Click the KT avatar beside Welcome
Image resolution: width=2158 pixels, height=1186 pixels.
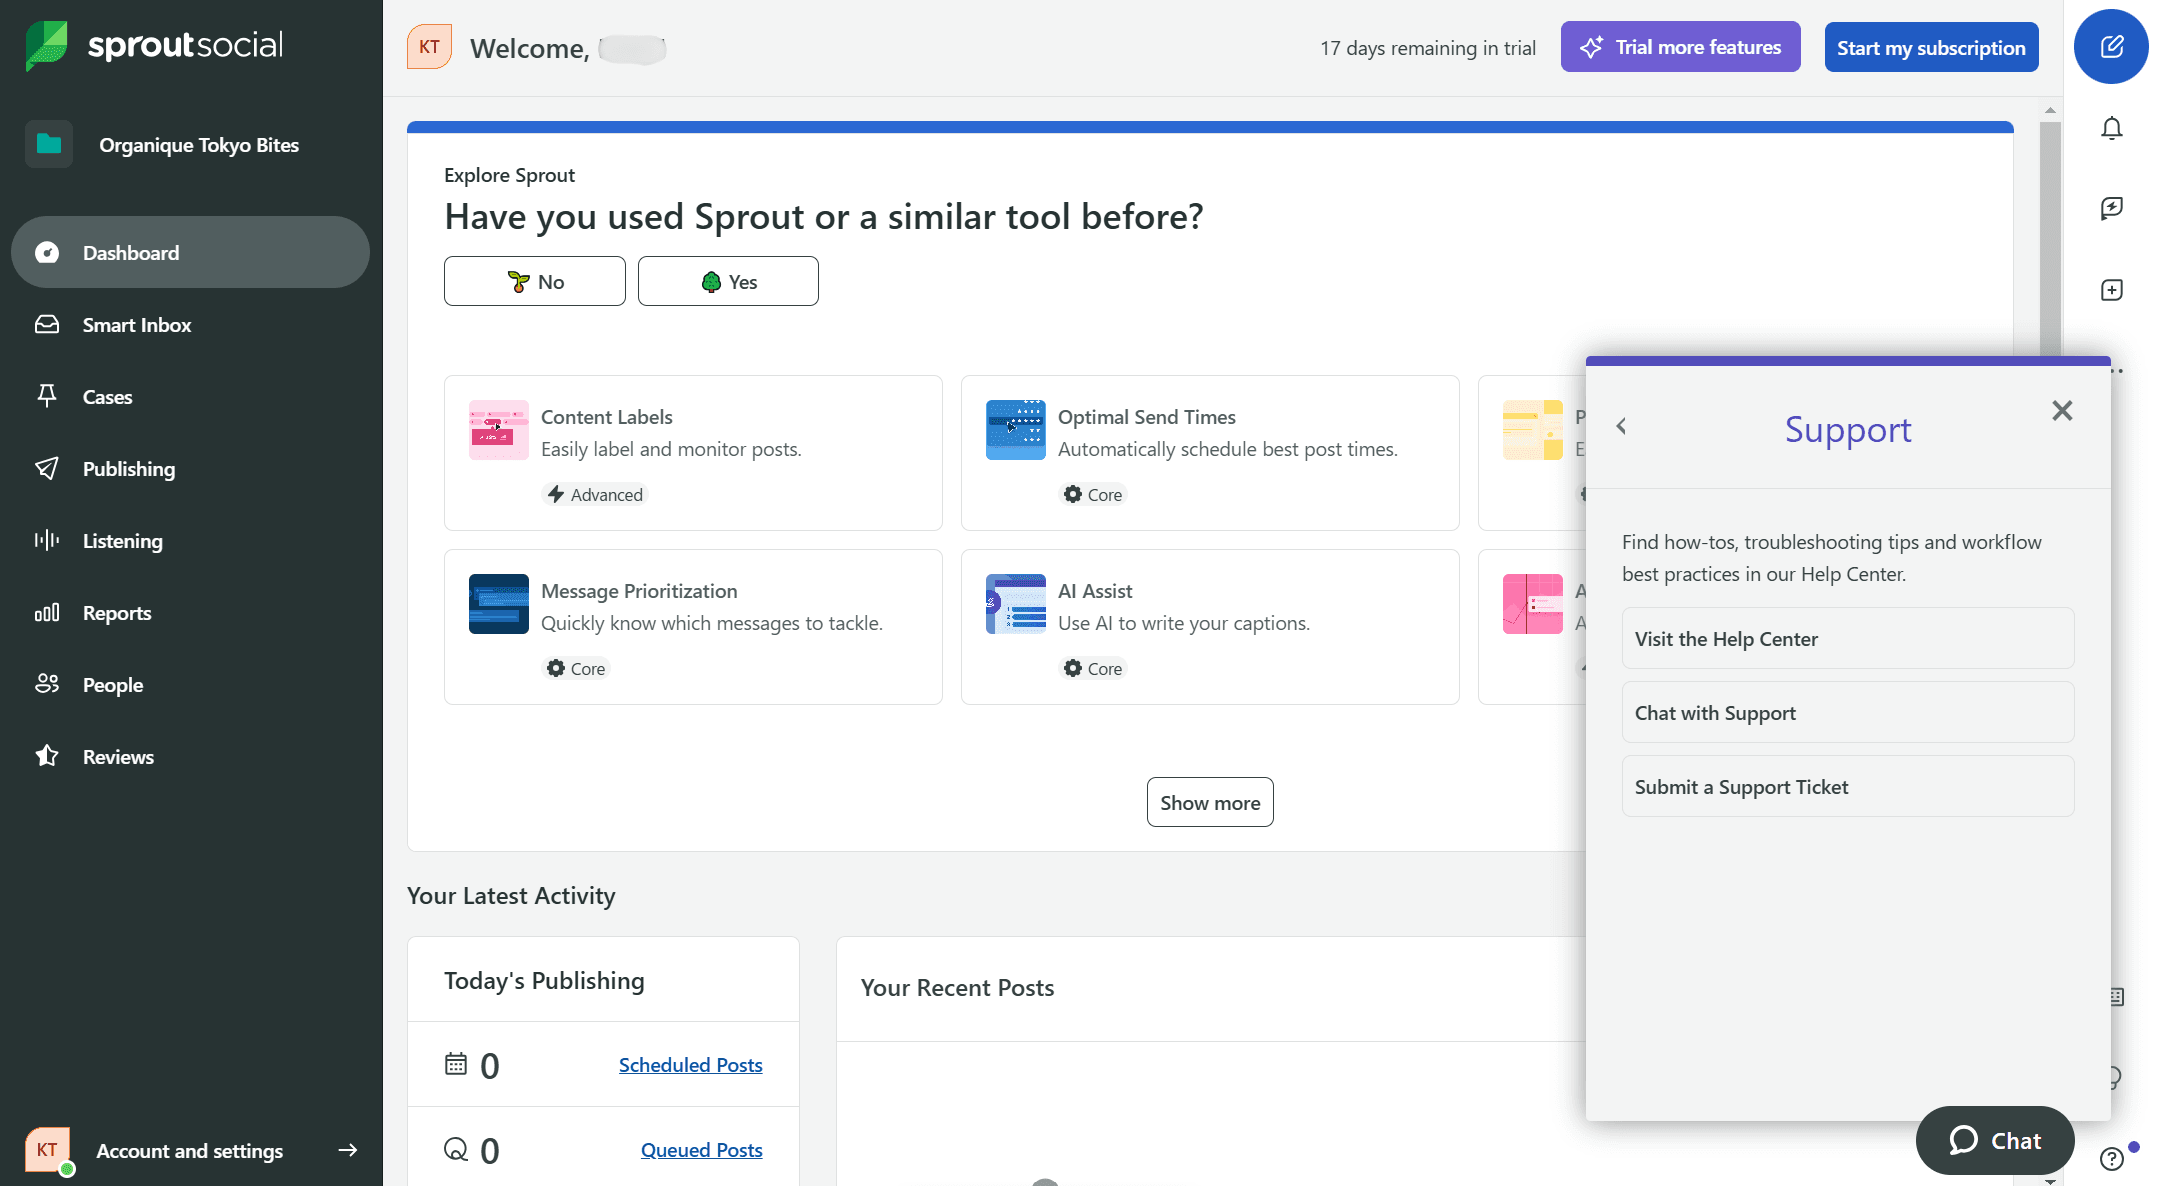point(429,47)
